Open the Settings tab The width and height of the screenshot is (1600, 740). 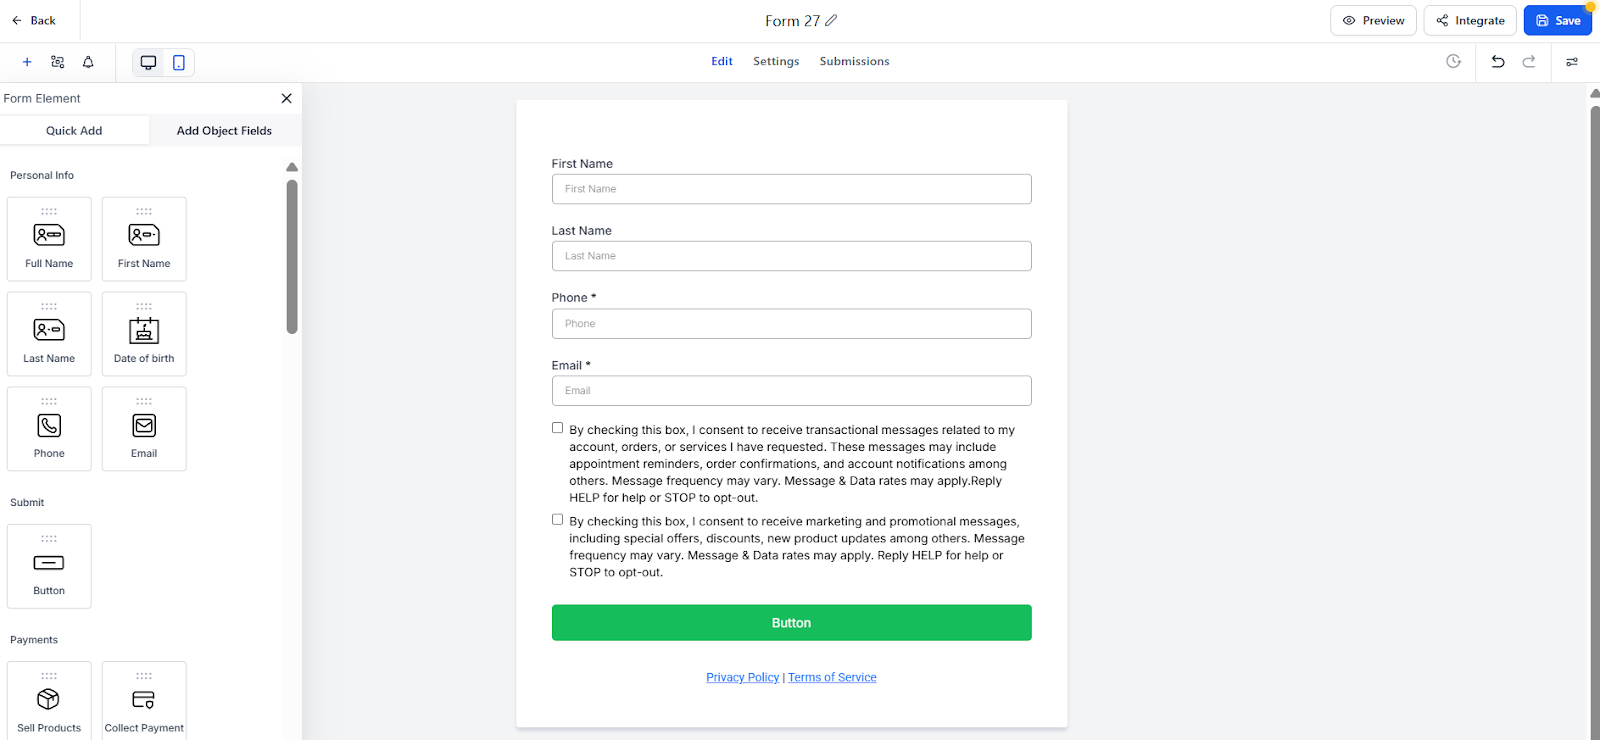[x=776, y=61]
